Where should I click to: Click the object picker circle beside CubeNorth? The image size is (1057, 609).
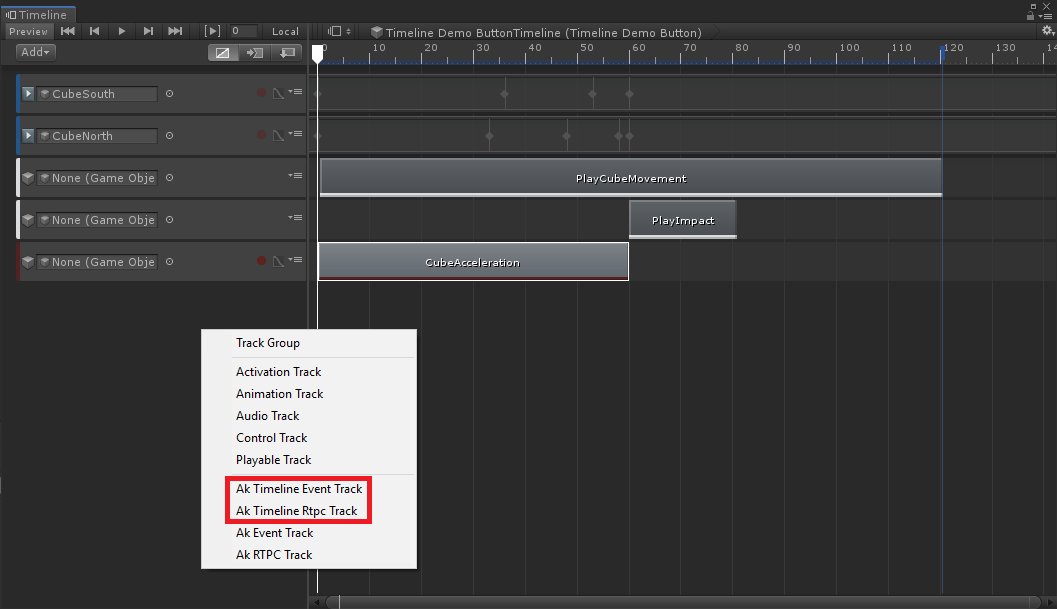click(169, 136)
